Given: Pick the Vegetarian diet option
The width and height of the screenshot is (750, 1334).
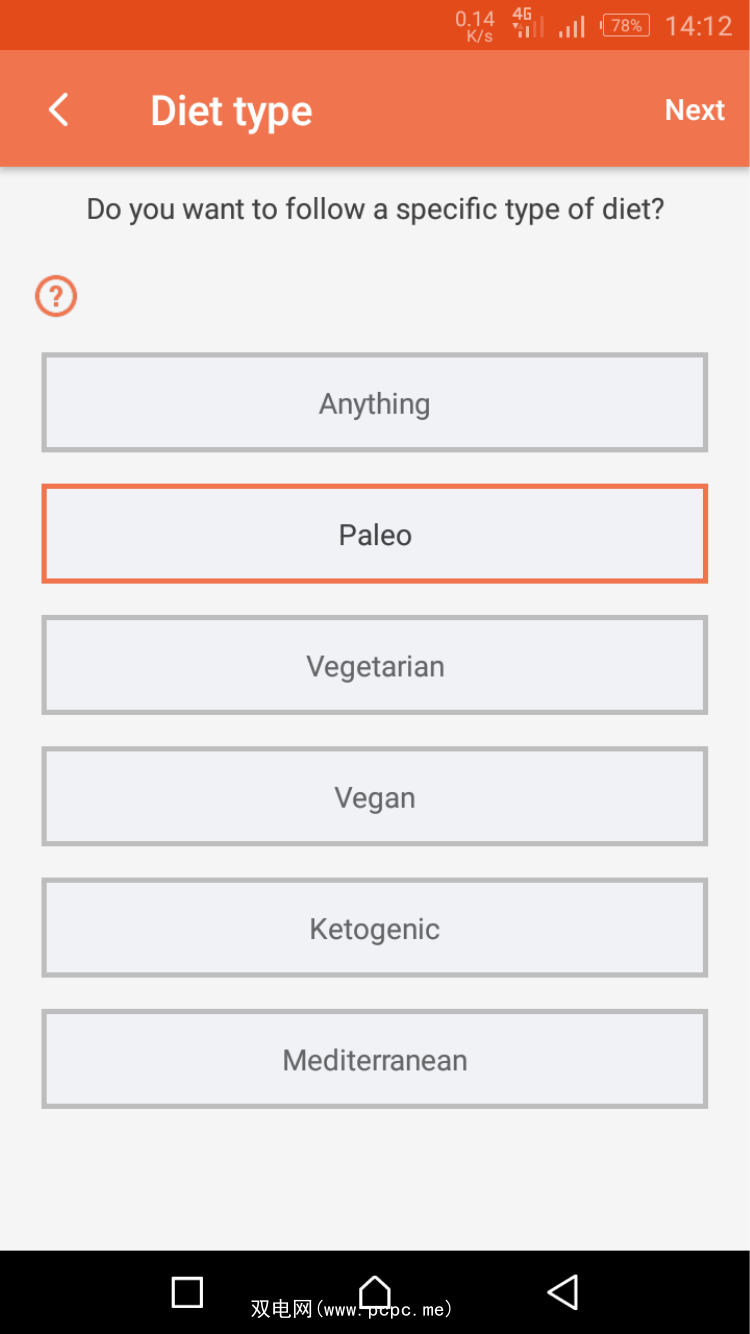Looking at the screenshot, I should pyautogui.click(x=374, y=666).
